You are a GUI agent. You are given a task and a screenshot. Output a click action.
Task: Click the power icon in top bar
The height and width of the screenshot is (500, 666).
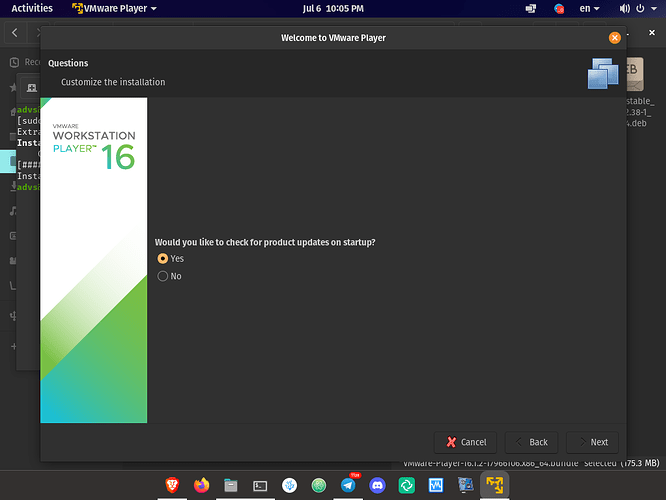click(640, 8)
